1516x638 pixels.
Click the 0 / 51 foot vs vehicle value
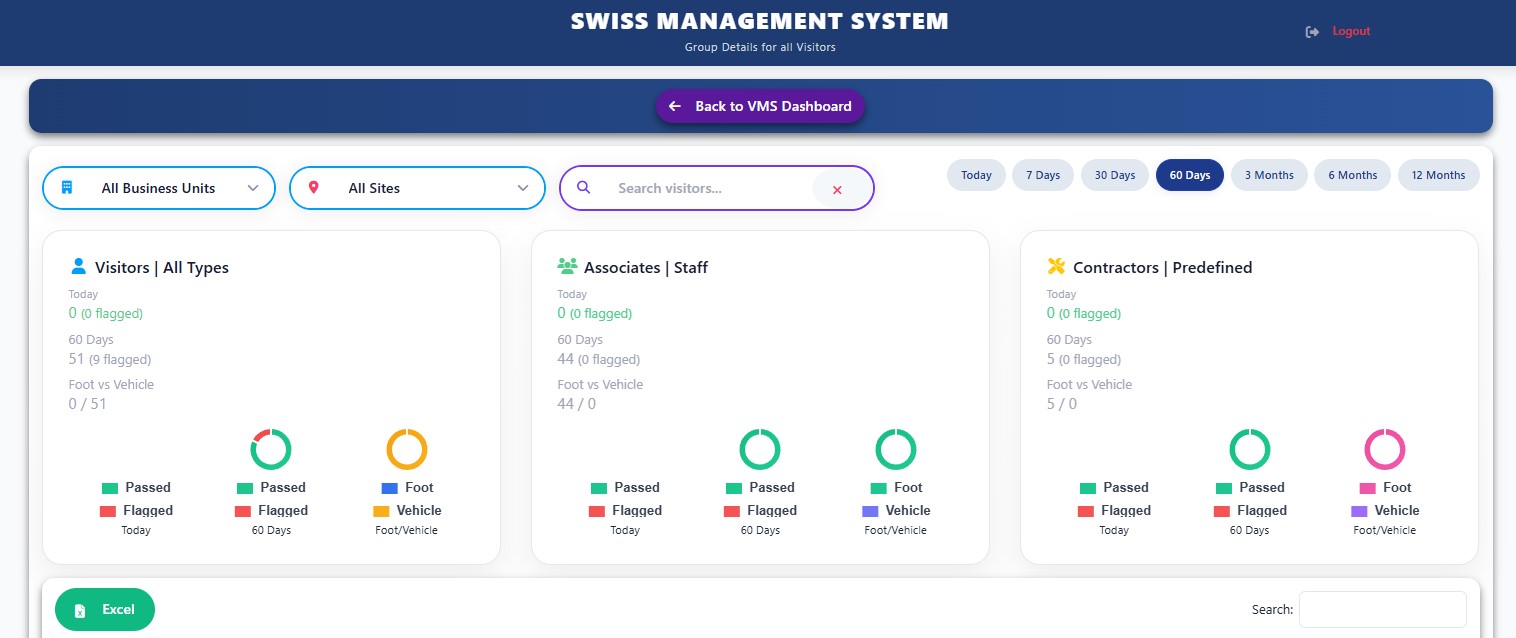pyautogui.click(x=87, y=404)
